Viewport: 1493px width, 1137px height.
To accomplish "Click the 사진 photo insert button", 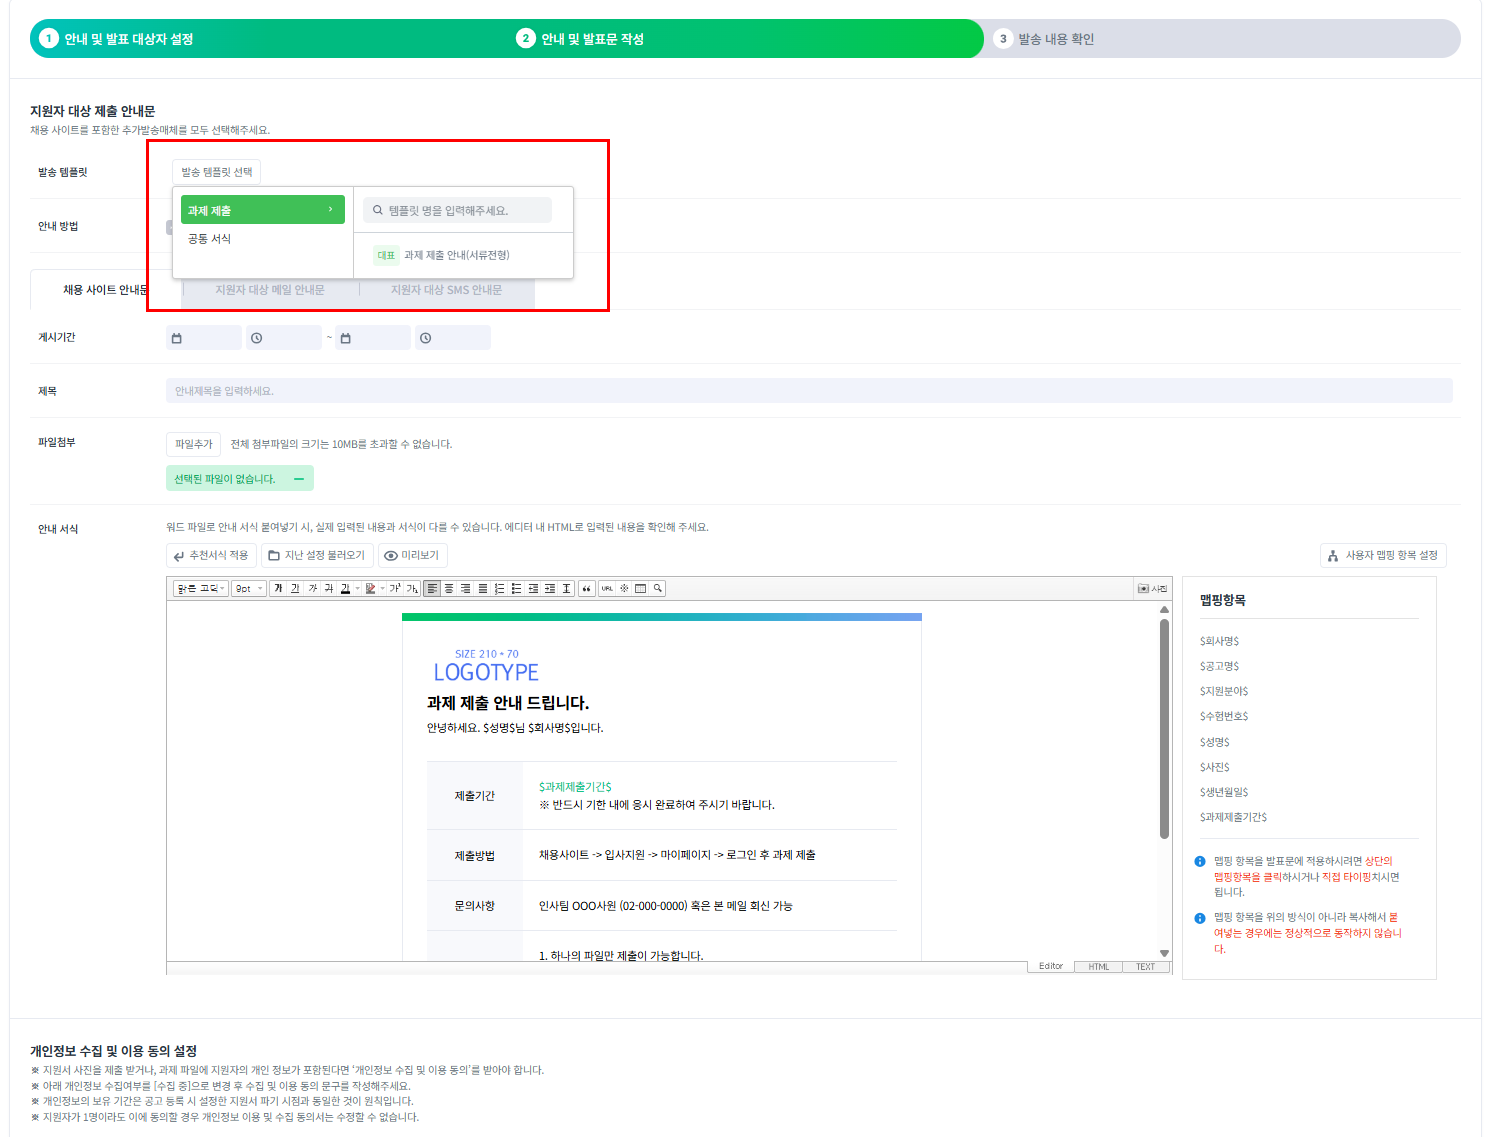I will point(1153,589).
